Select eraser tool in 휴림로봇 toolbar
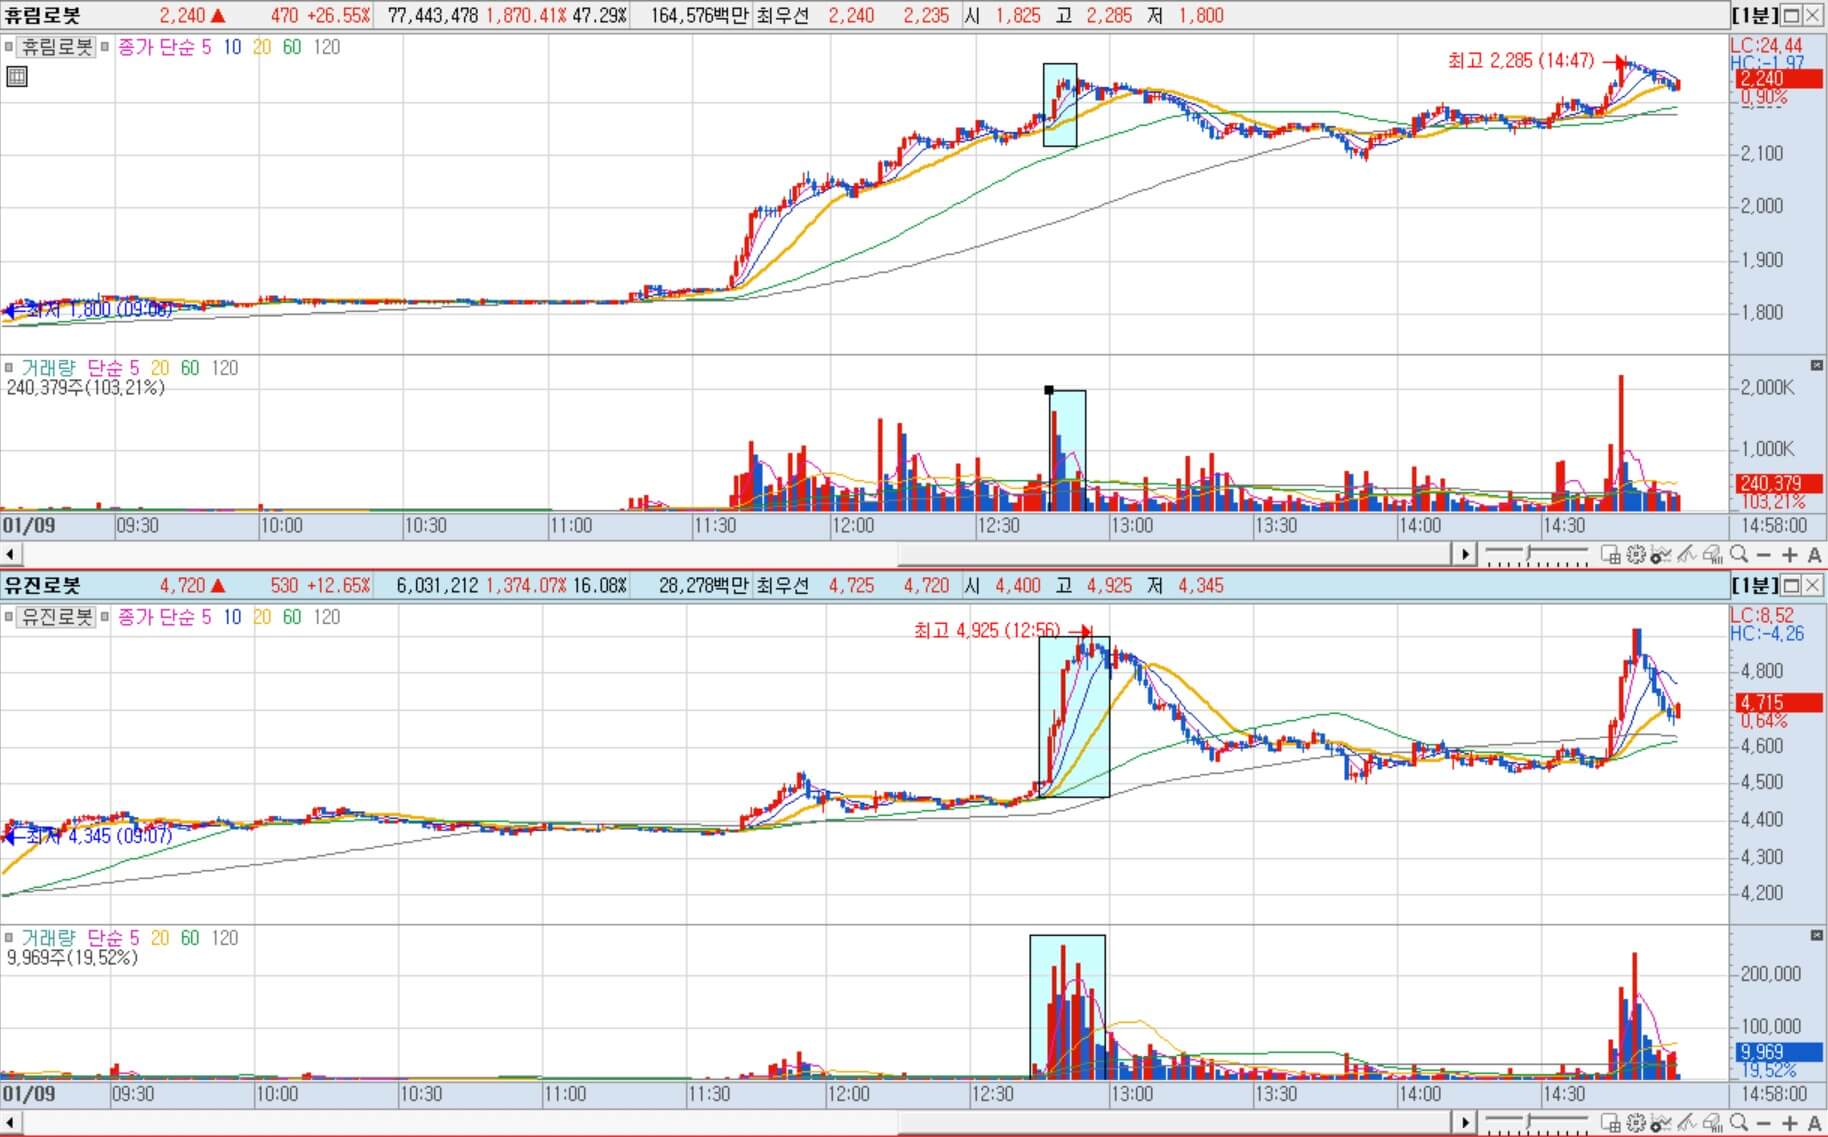1828x1137 pixels. (1713, 554)
